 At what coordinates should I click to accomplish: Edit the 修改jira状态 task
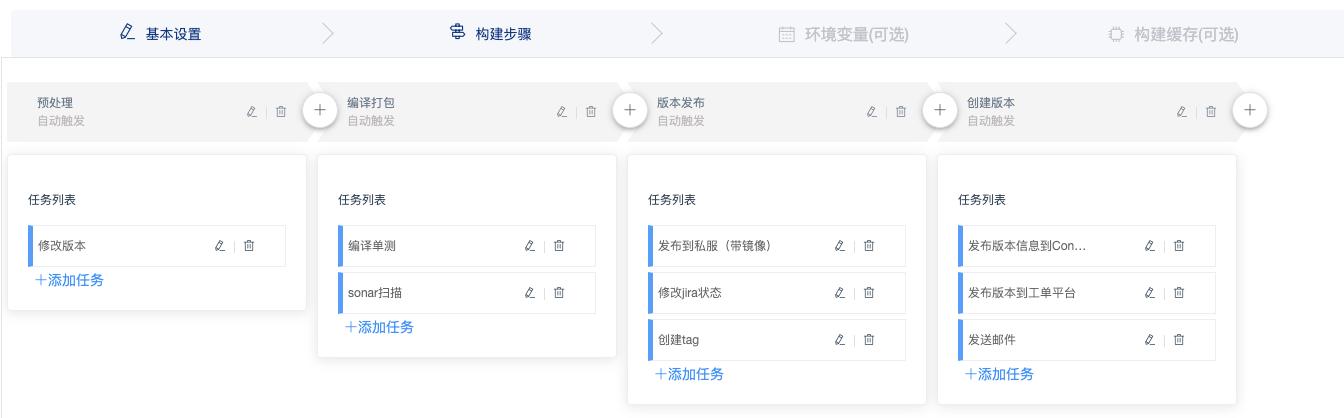pyautogui.click(x=840, y=293)
